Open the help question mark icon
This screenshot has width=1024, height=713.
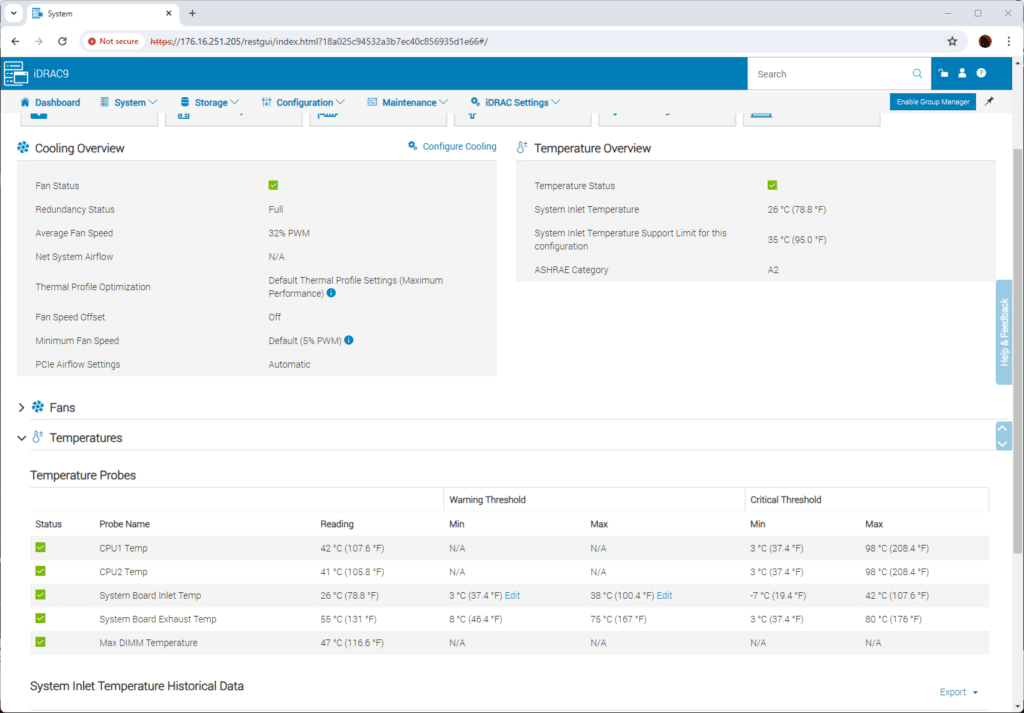click(981, 73)
